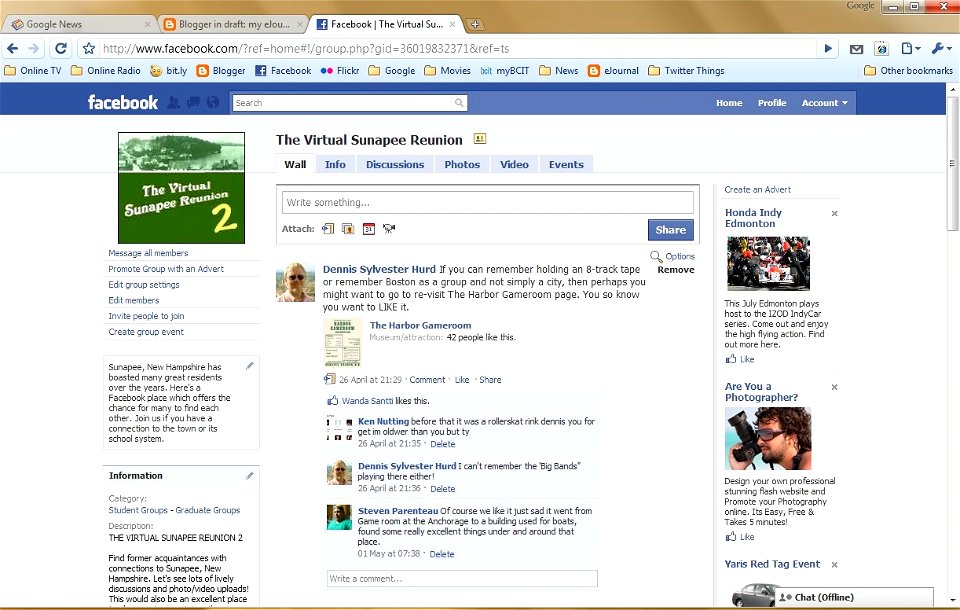The image size is (960, 610).
Task: Open the mail envelope extension icon
Action: [857, 49]
